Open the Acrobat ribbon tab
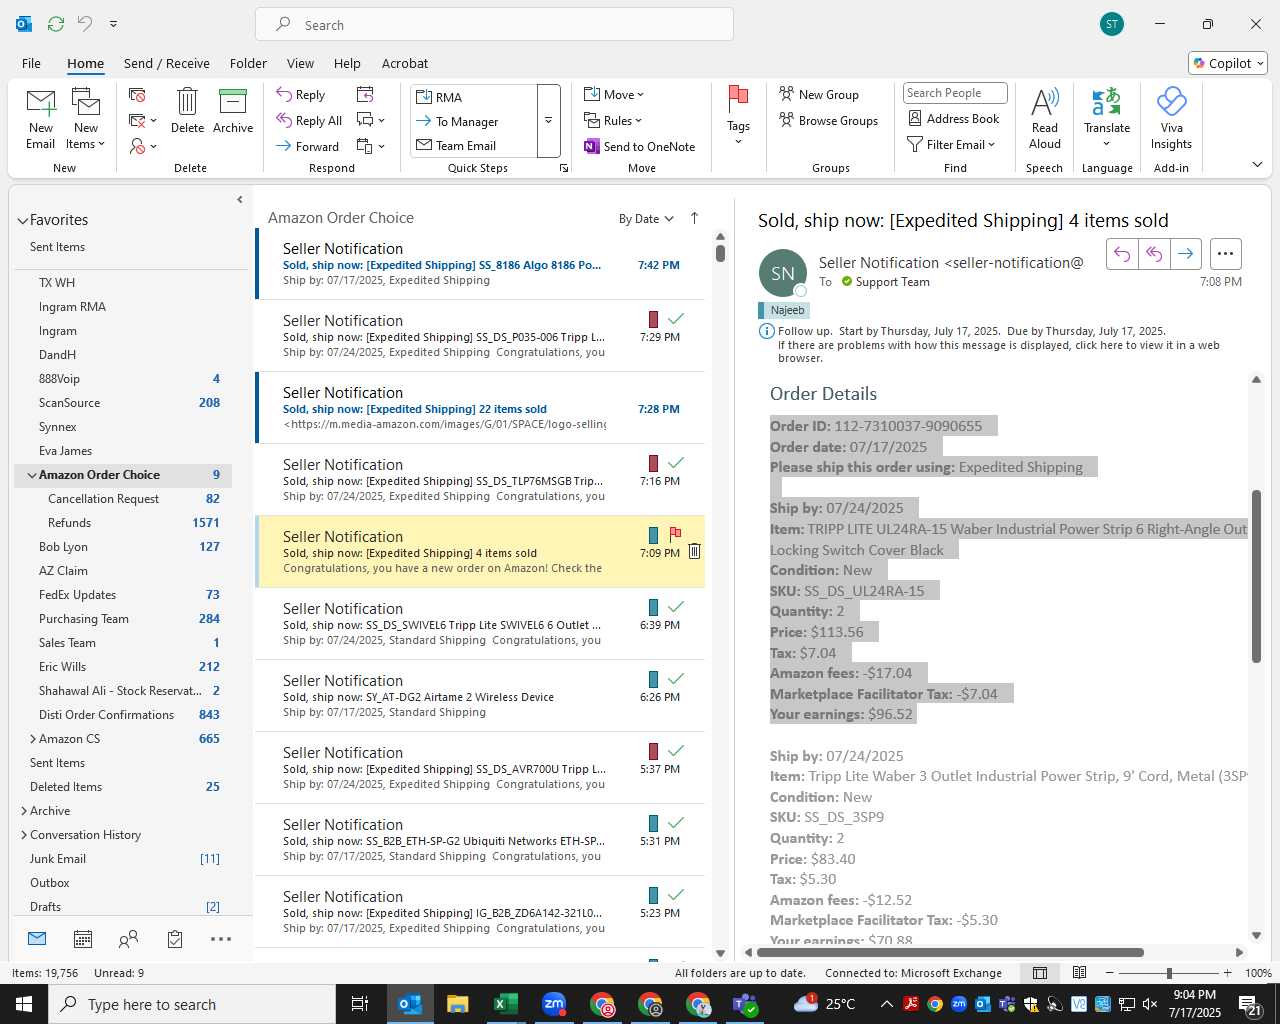 pyautogui.click(x=405, y=63)
